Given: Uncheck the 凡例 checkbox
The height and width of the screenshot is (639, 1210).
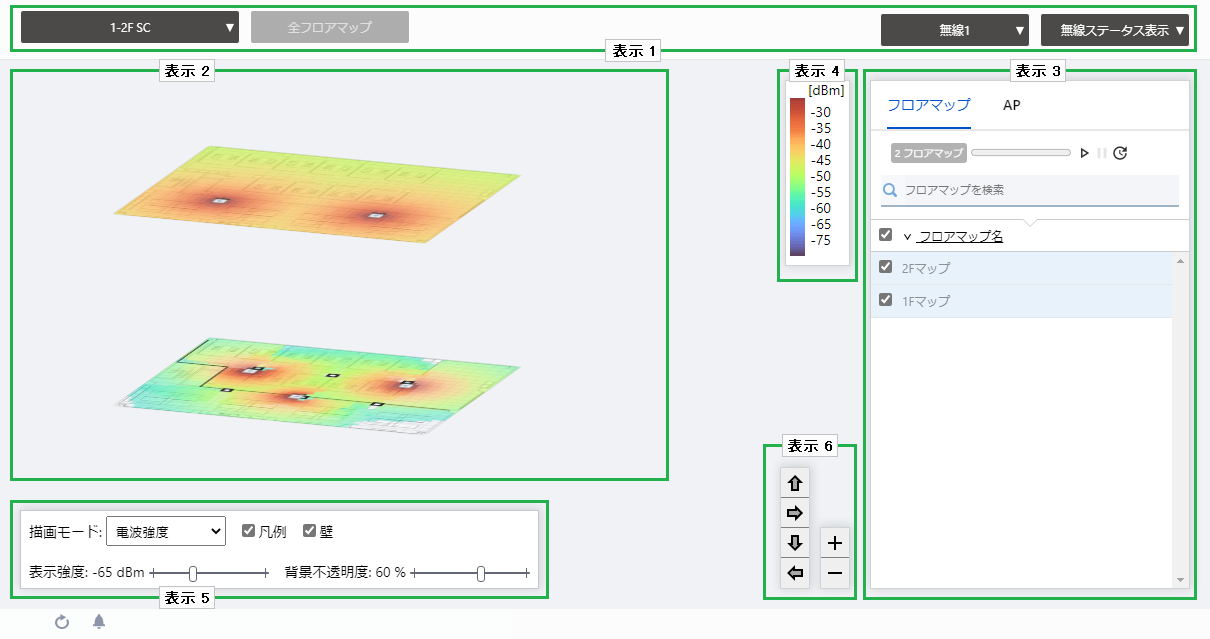Looking at the screenshot, I should point(249,531).
